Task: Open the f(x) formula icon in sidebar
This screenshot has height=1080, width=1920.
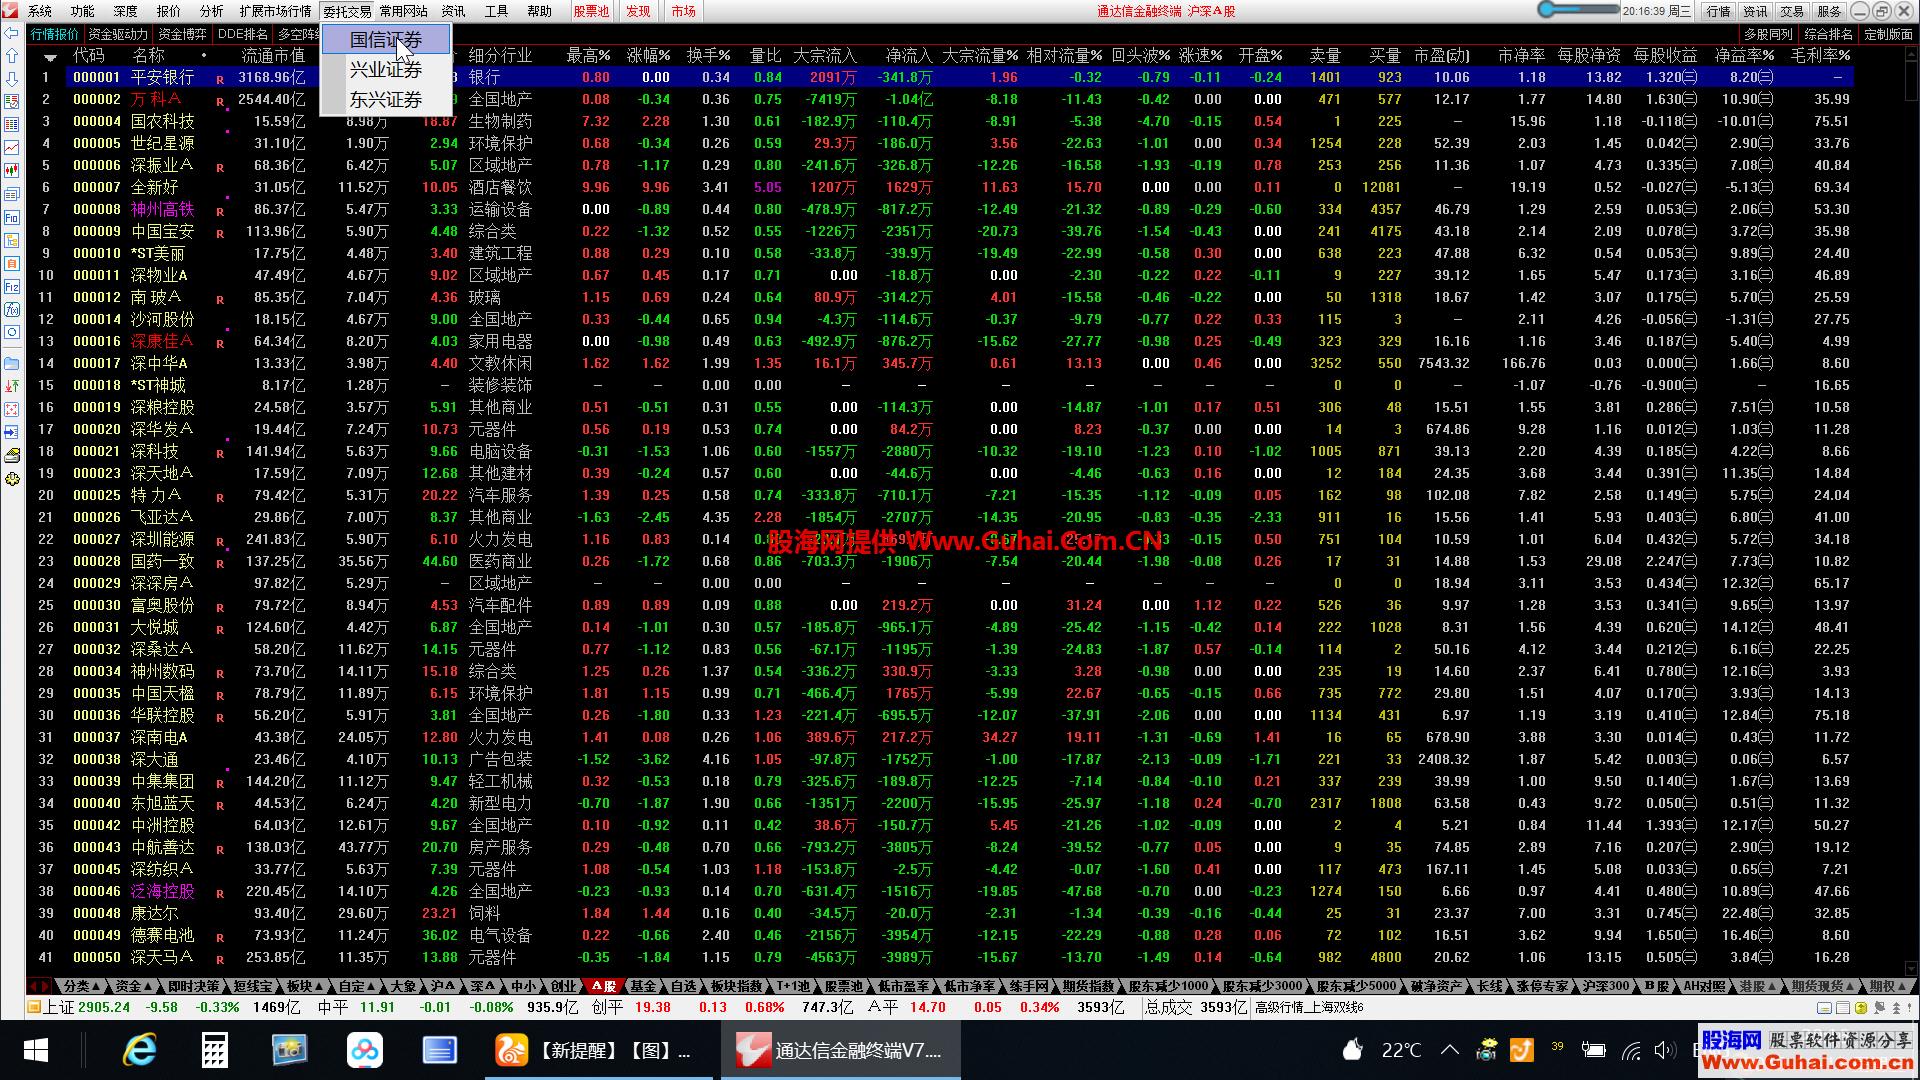Action: tap(12, 309)
